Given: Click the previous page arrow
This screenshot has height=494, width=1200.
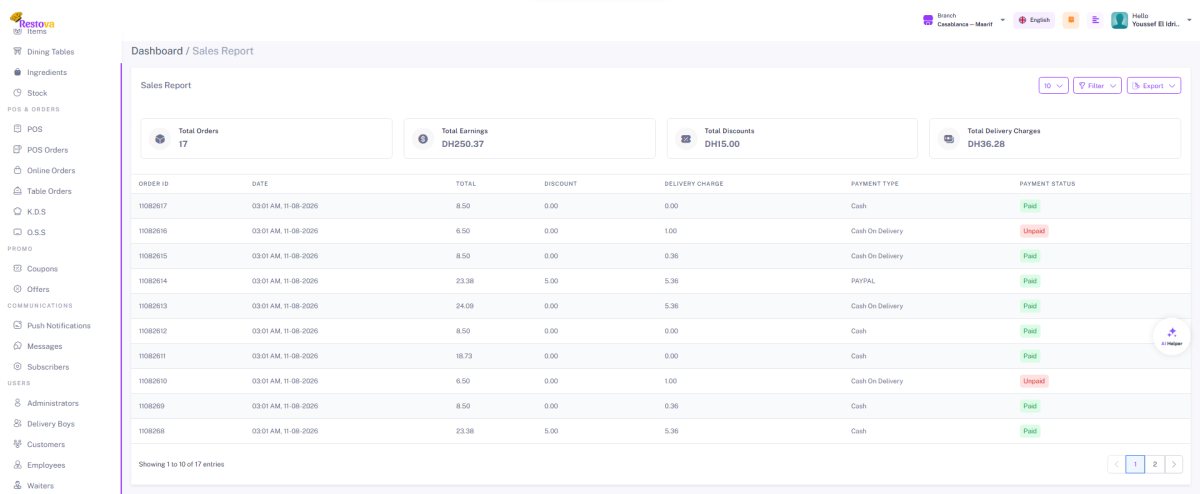Looking at the screenshot, I should pyautogui.click(x=1117, y=464).
